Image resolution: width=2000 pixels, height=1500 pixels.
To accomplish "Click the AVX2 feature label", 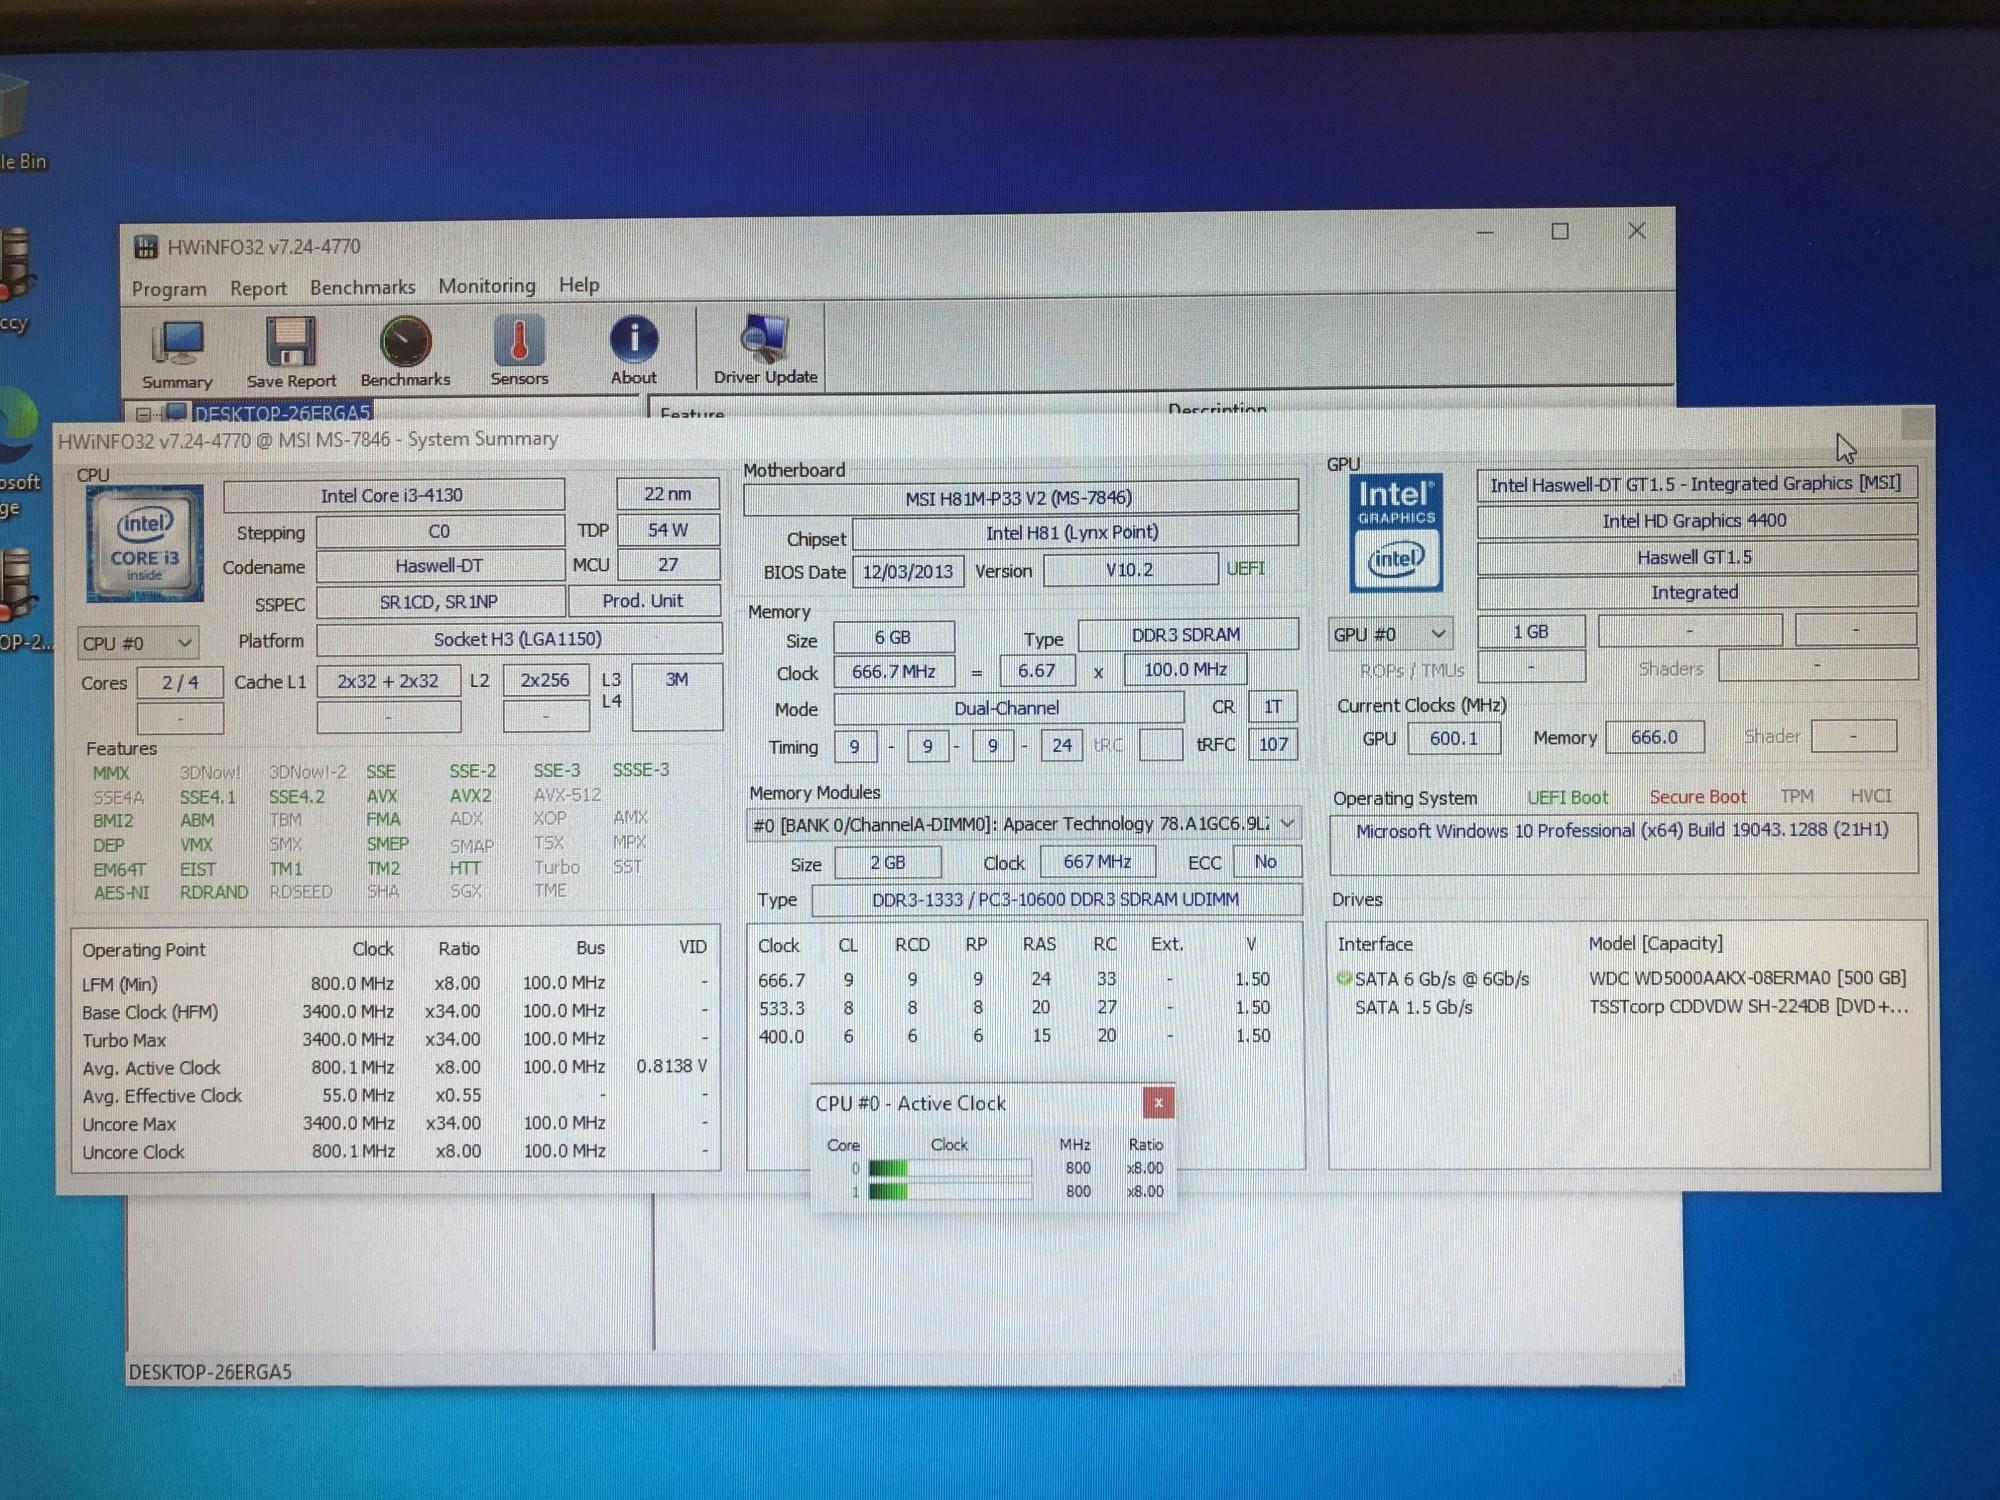I will [x=470, y=796].
